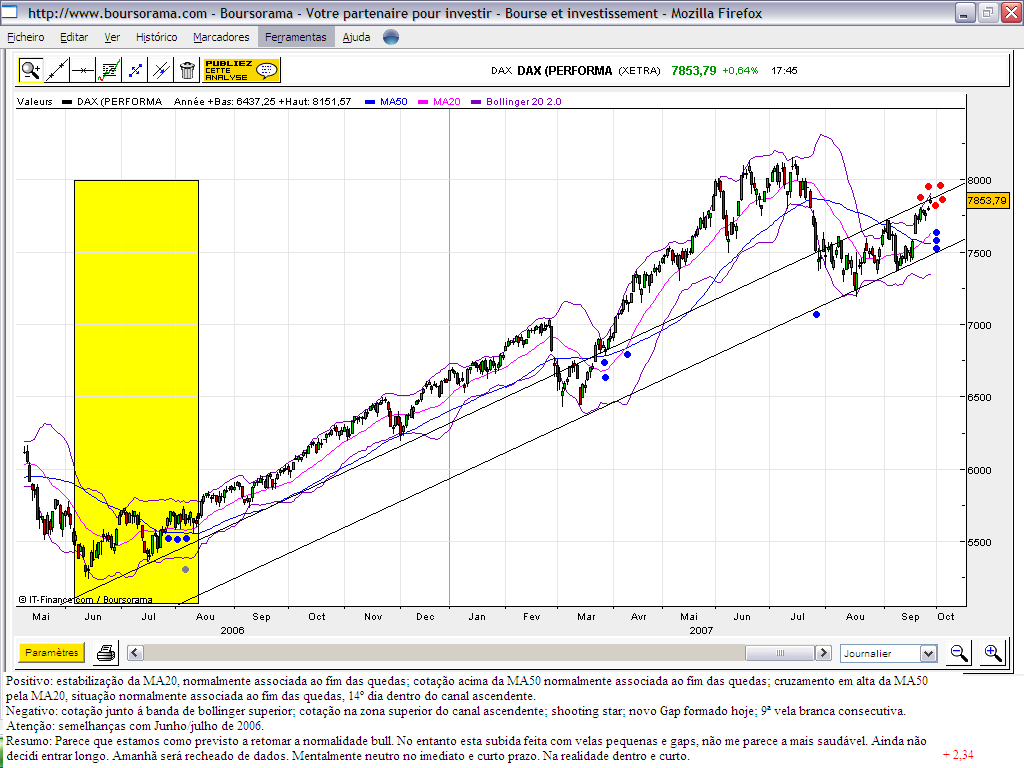Click the green 7853,79 quote in header

point(694,71)
